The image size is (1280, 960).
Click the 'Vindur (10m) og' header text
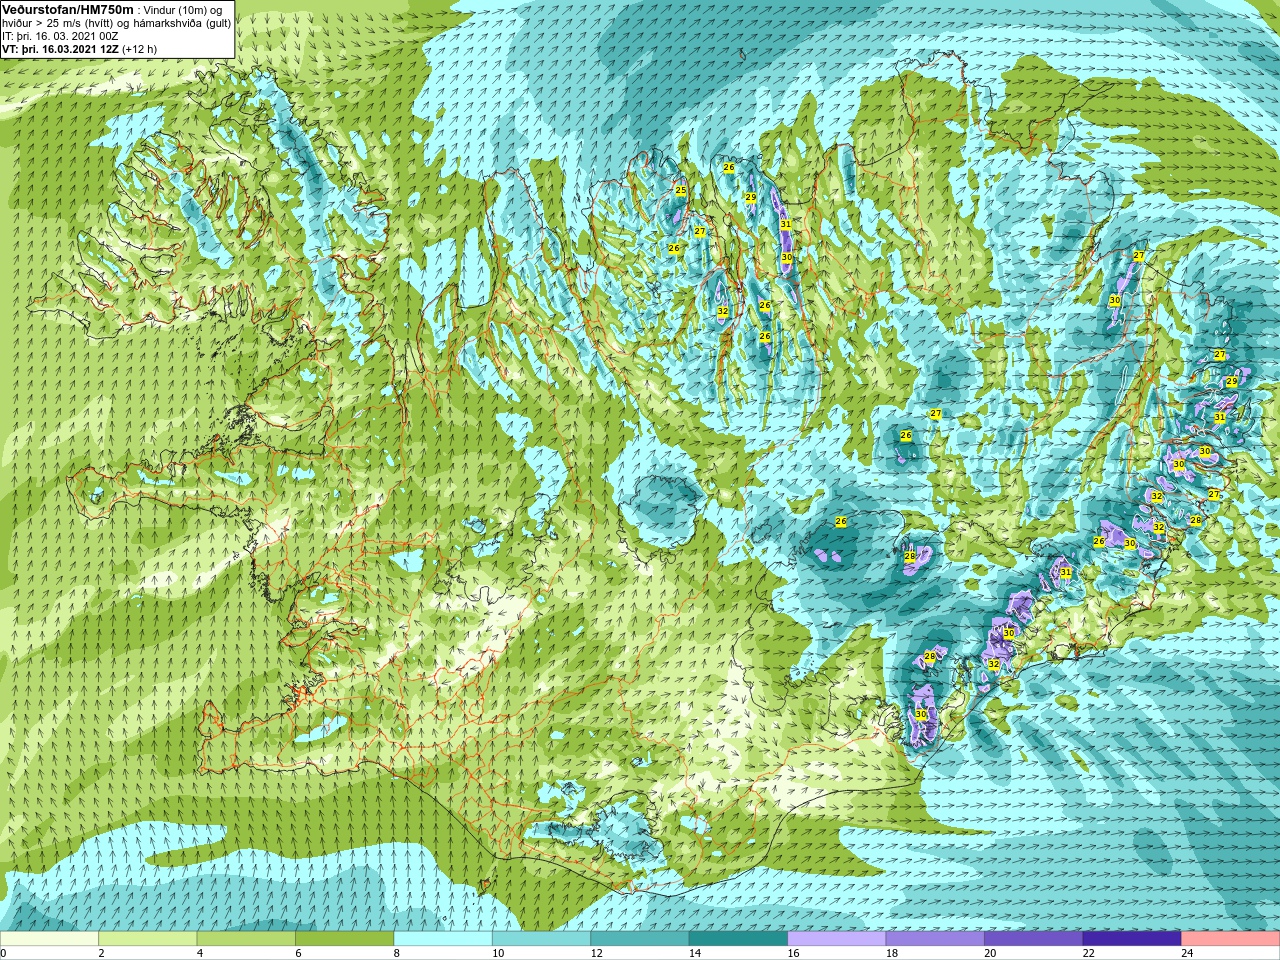pos(185,9)
